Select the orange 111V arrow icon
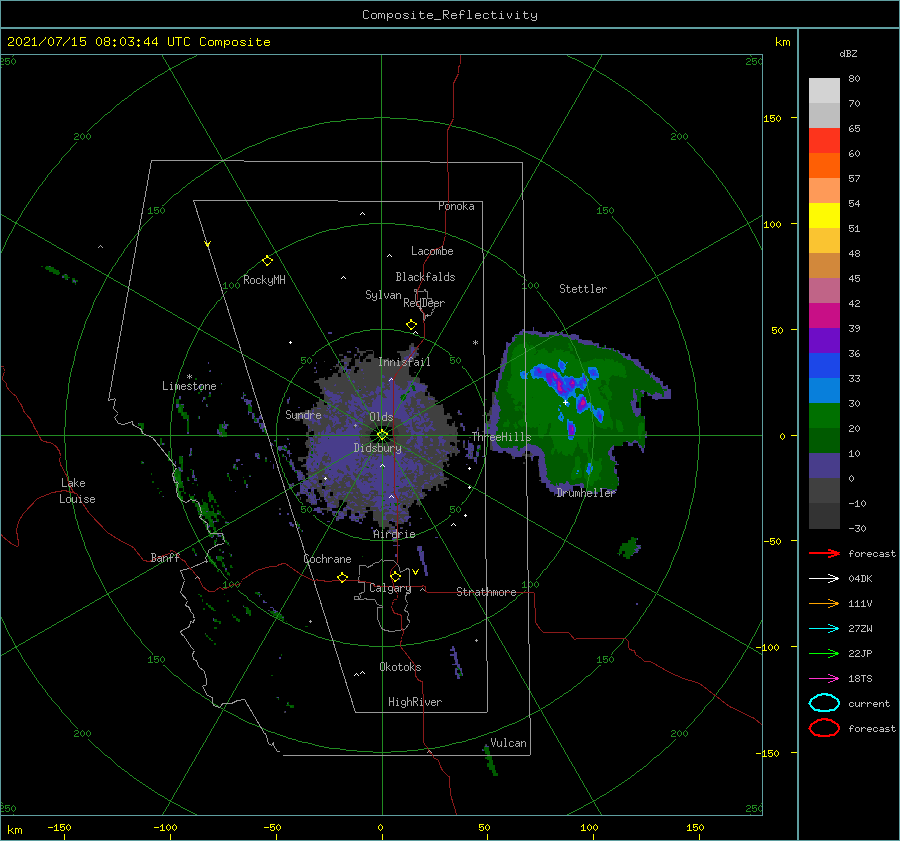Viewport: 900px width, 841px height. point(824,603)
